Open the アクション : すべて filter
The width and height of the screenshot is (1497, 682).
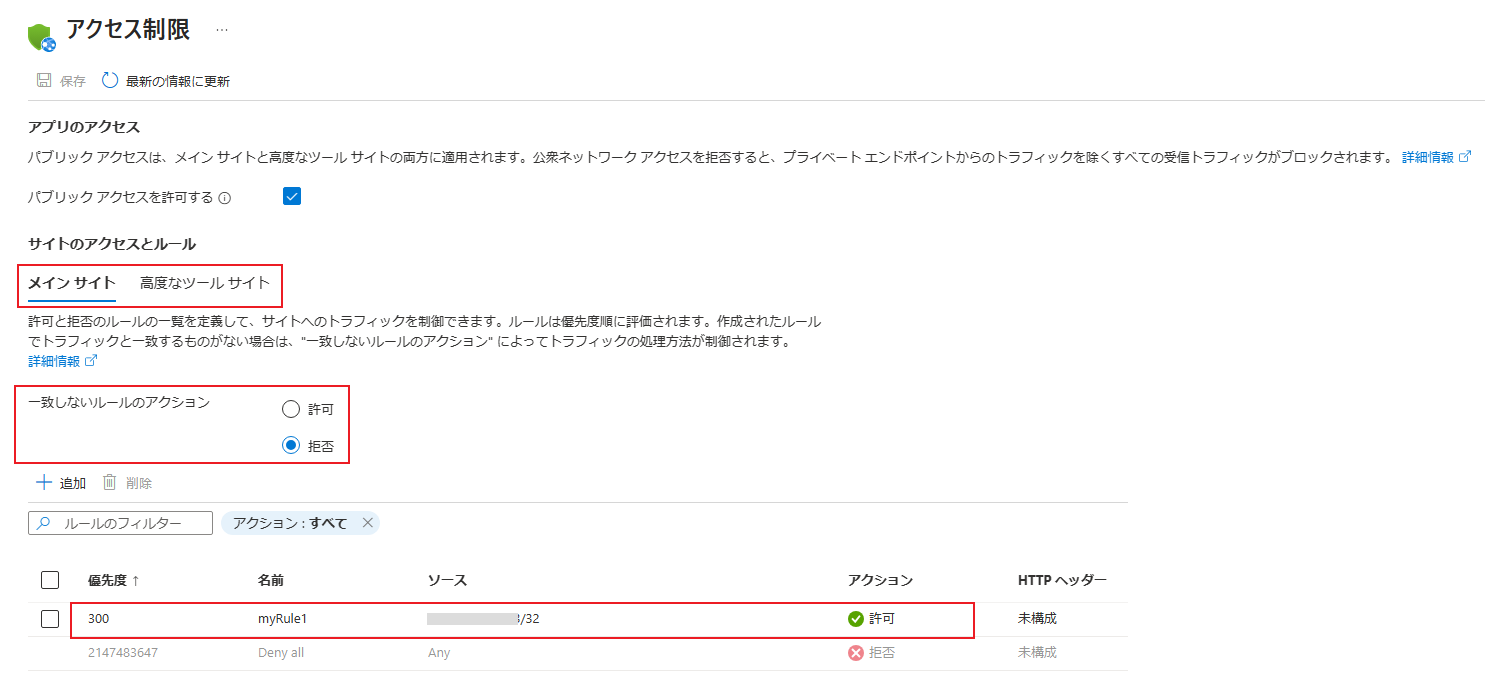[x=289, y=523]
